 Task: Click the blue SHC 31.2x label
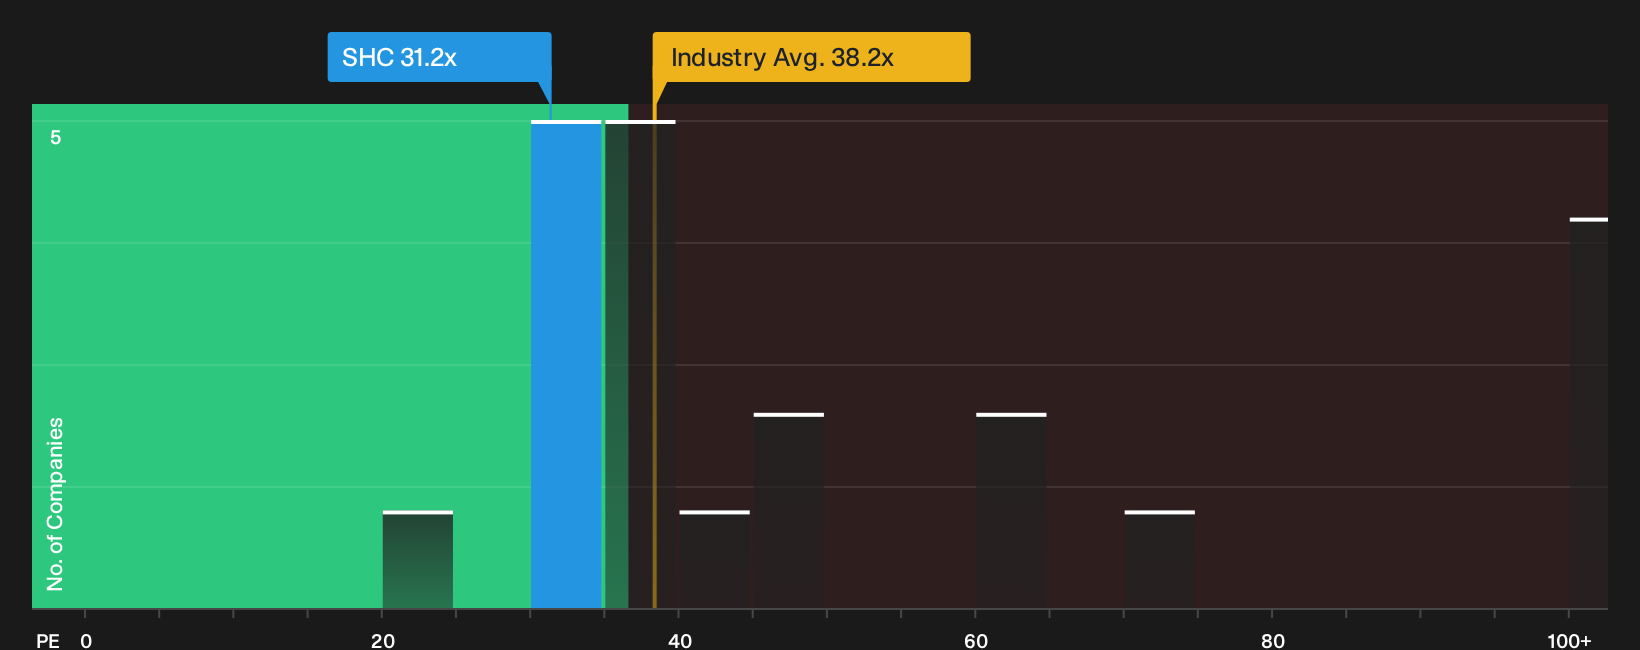439,57
